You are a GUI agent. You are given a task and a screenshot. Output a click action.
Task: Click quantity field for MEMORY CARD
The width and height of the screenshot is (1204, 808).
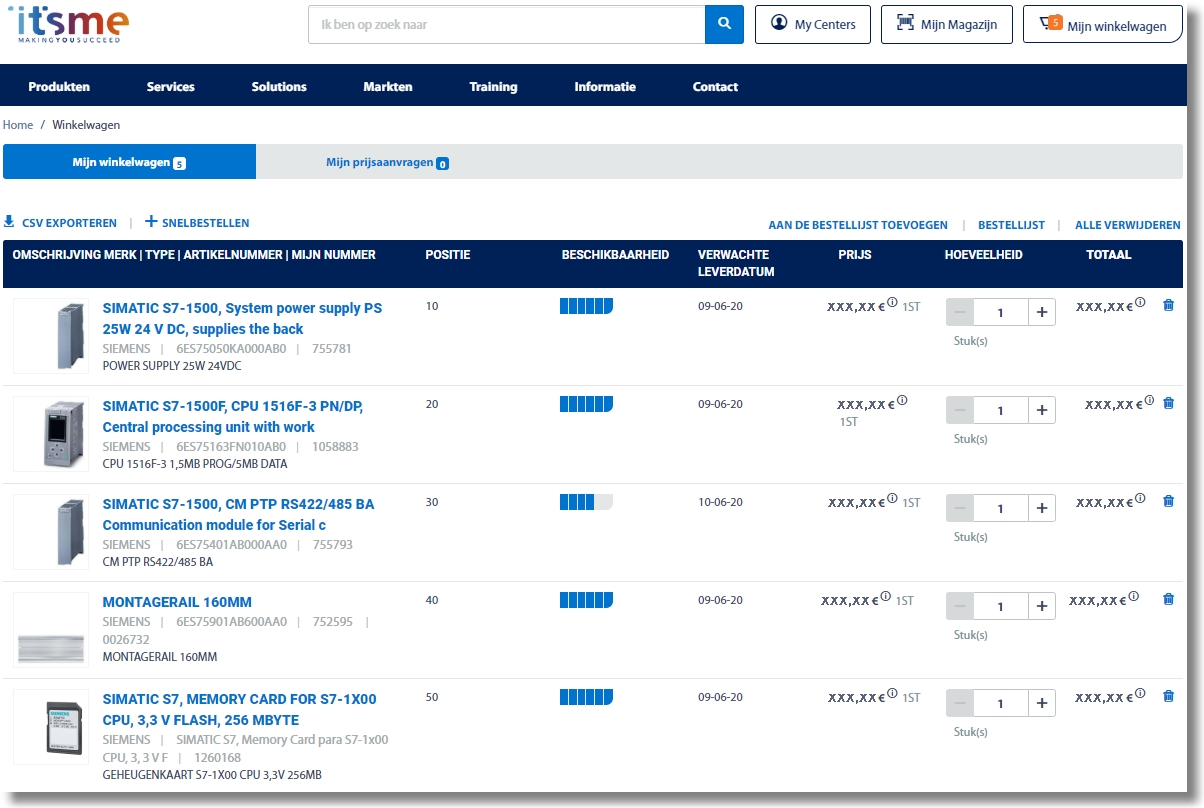pyautogui.click(x=1001, y=703)
